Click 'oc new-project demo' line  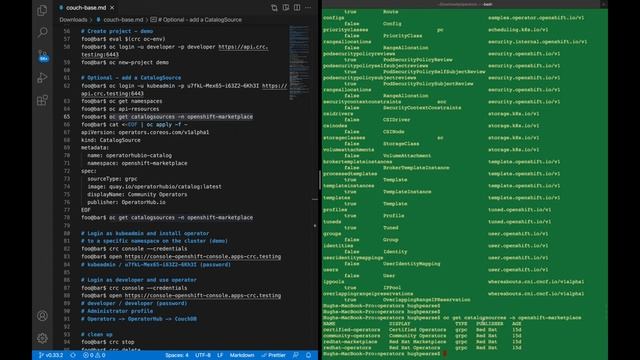pos(139,62)
